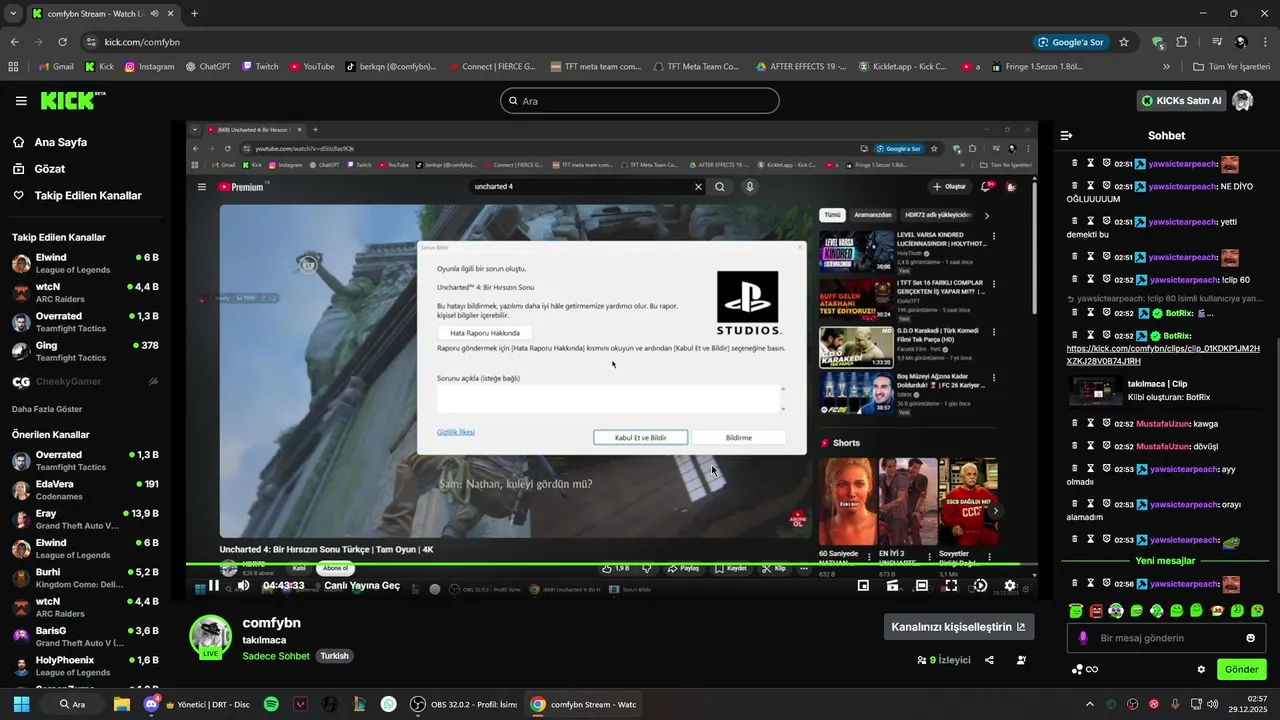Open playback speed control in player
Image resolution: width=1280 pixels, height=720 pixels.
980,586
